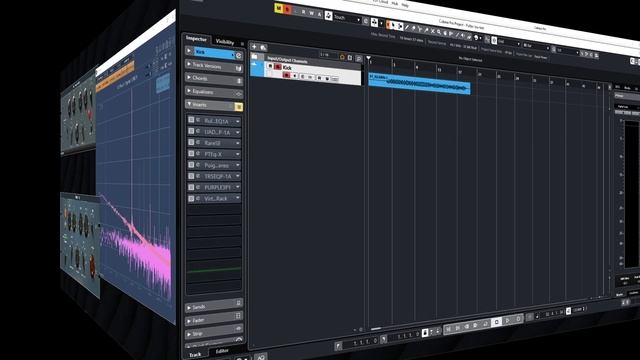Toggle the global Write automation W button
Image resolution: width=640 pixels, height=360 pixels.
click(311, 13)
